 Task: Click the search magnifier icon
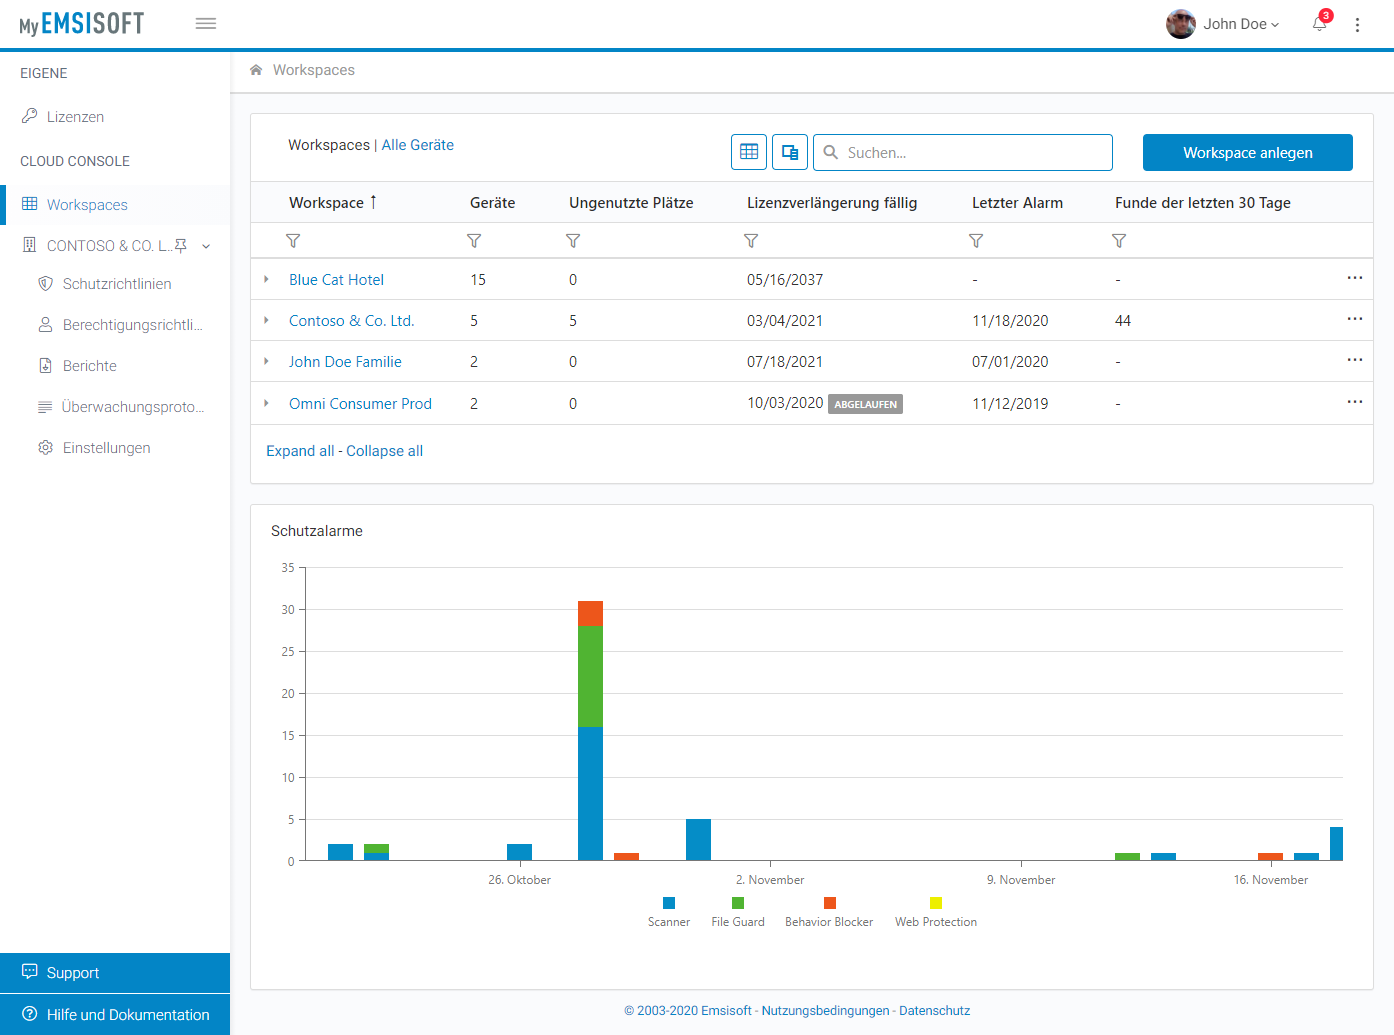tap(831, 153)
